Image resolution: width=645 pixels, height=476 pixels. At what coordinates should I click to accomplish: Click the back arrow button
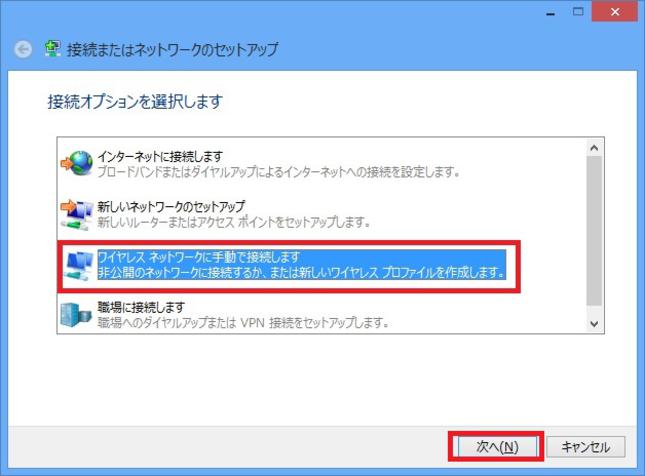point(23,49)
